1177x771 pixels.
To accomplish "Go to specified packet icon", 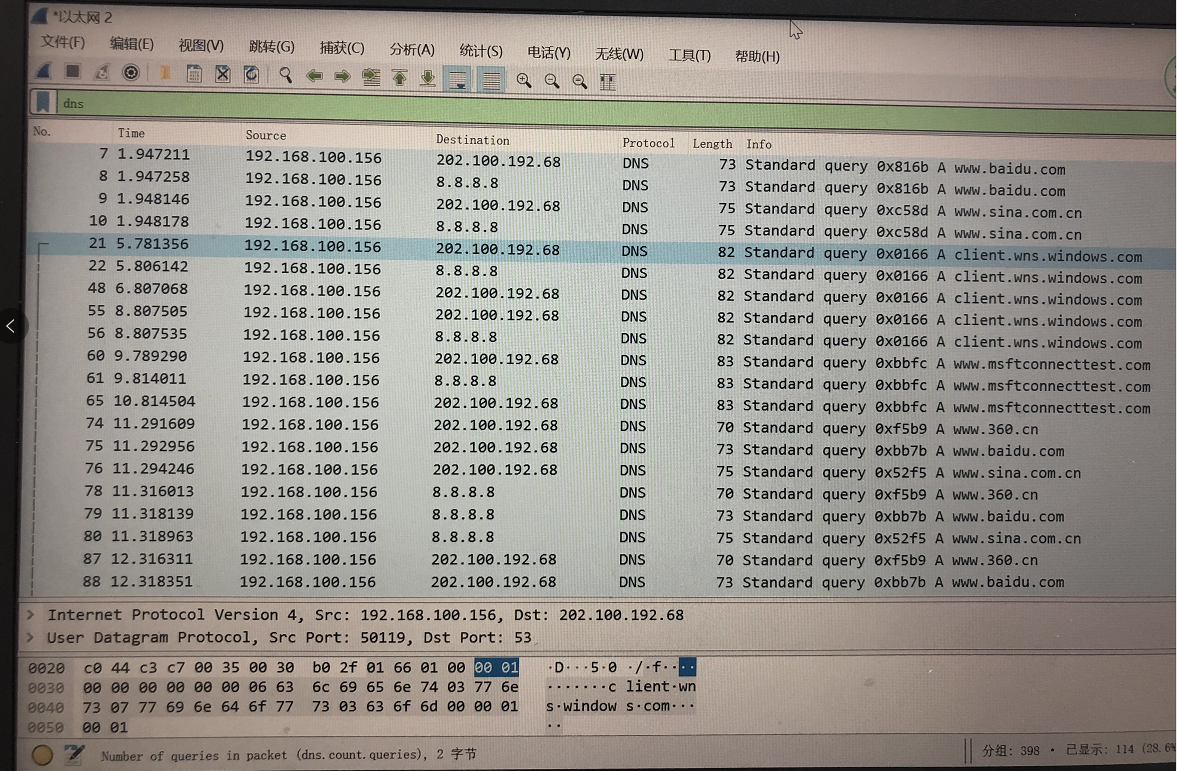I will (x=371, y=77).
